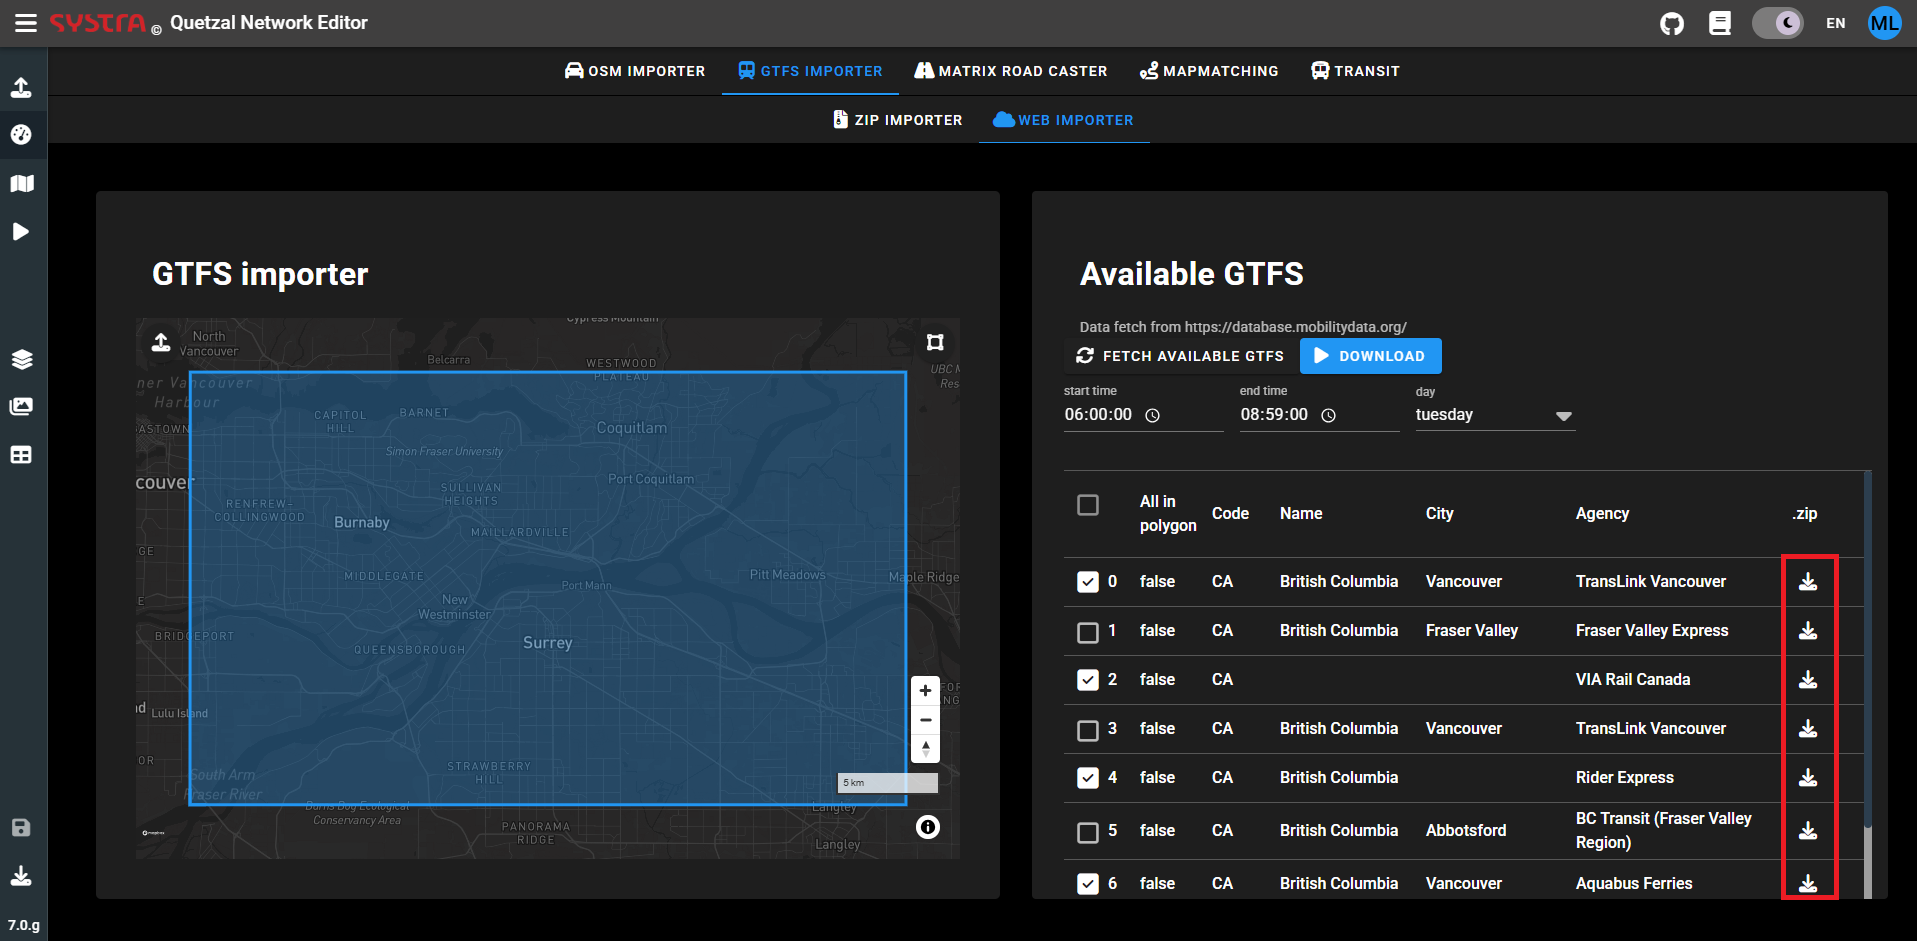Check row 3 TransLink Vancouver checkbox

point(1088,730)
